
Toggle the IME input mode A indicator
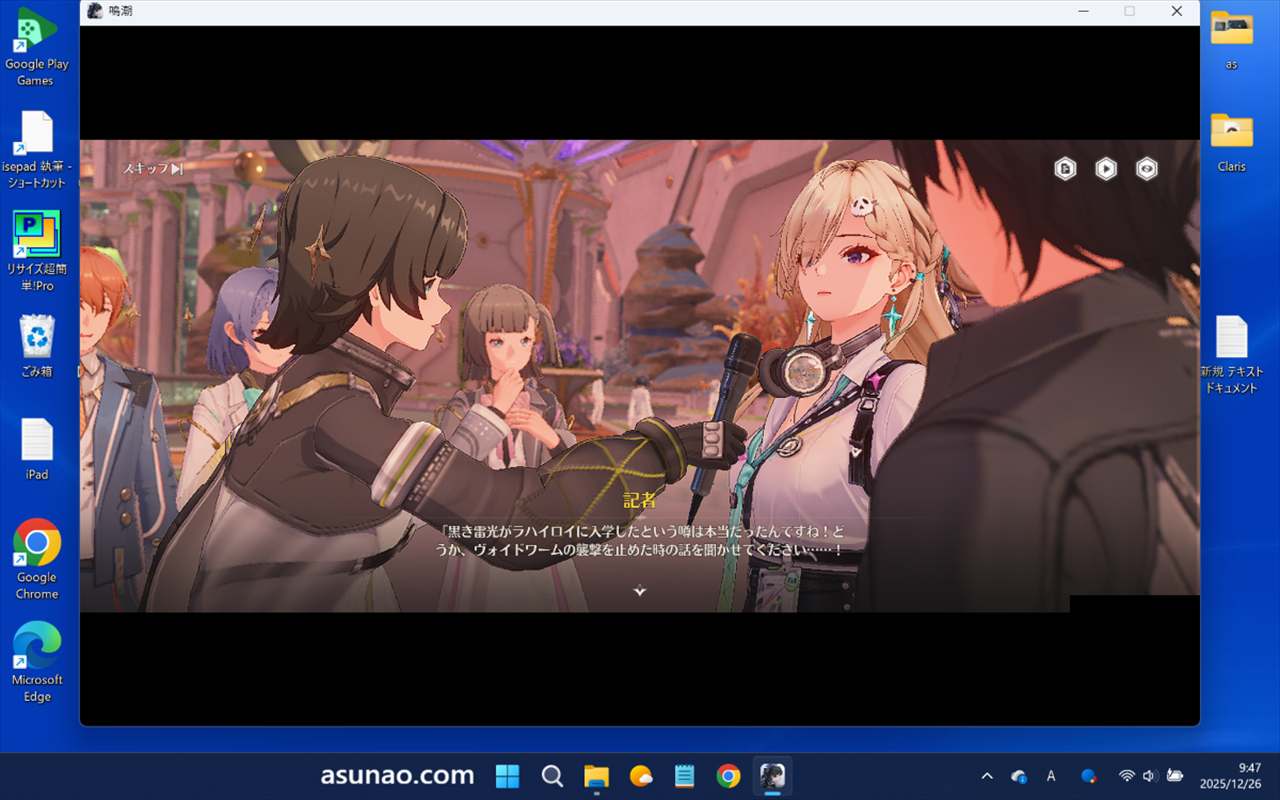(x=1051, y=776)
